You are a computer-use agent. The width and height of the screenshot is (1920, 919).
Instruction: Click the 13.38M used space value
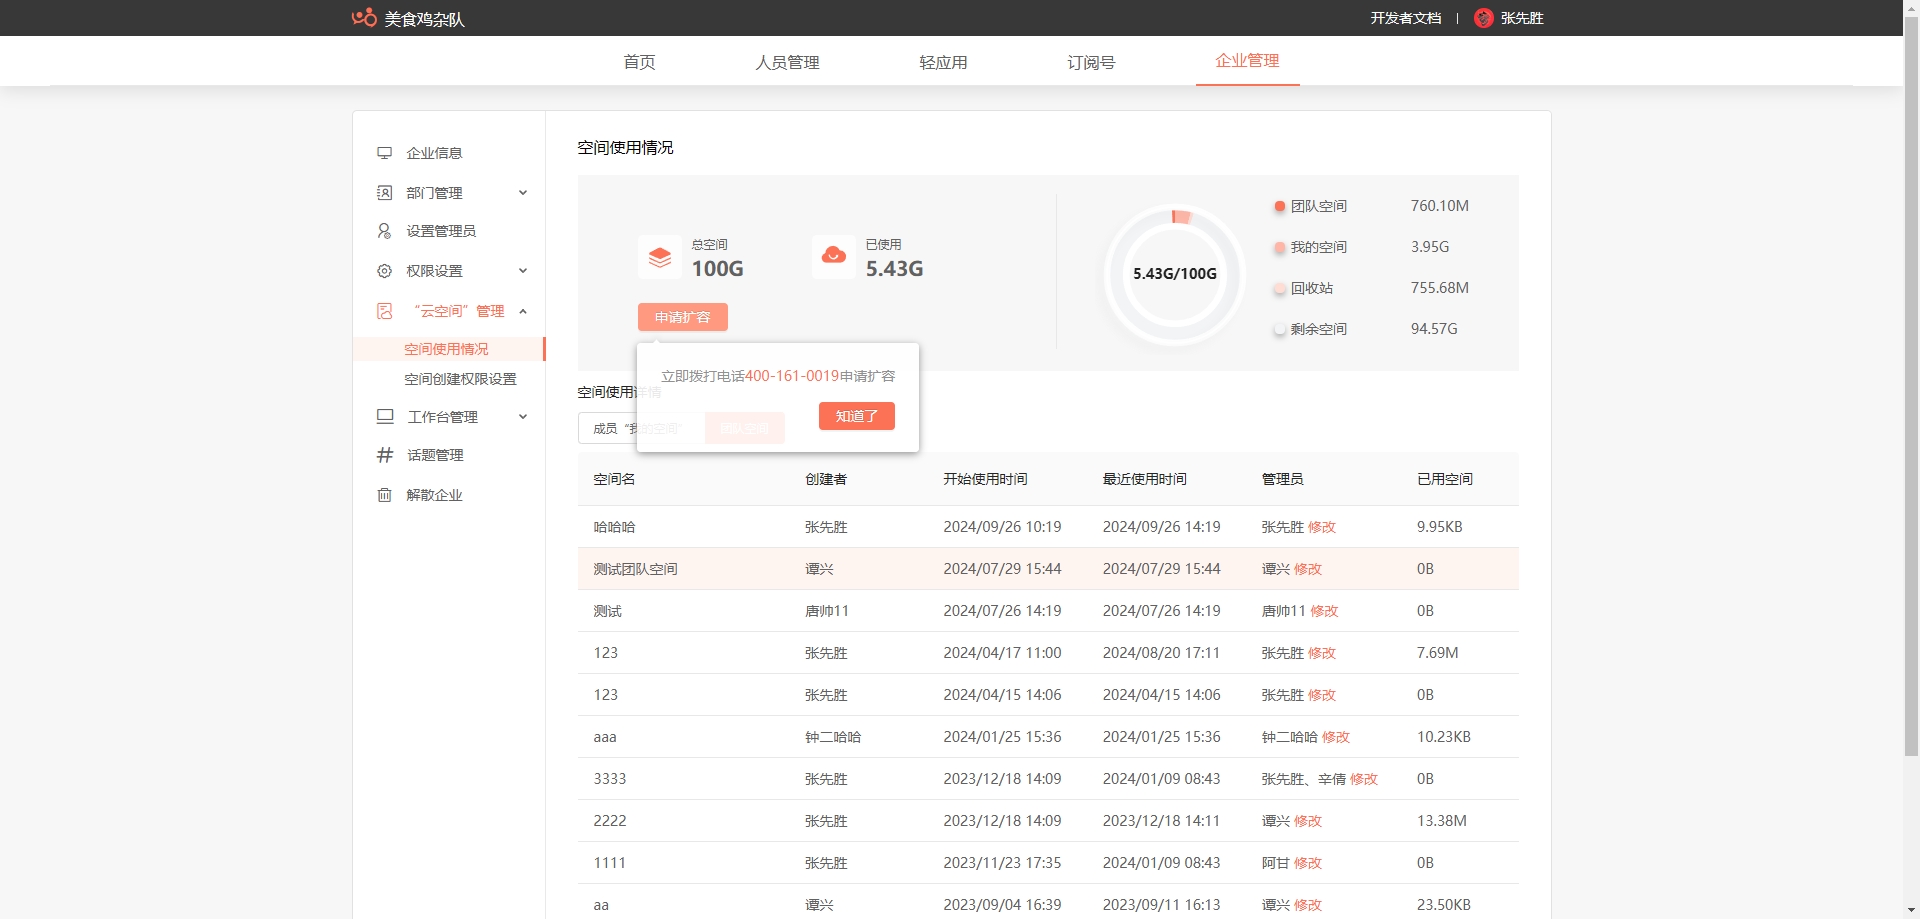[1442, 821]
